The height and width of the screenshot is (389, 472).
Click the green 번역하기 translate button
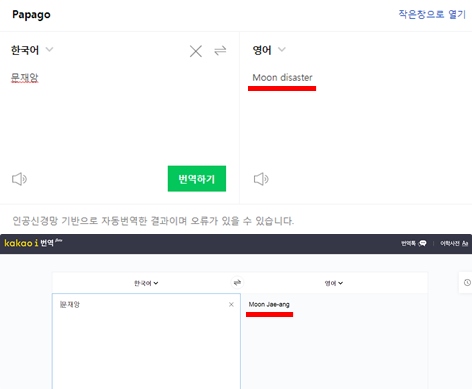point(197,179)
